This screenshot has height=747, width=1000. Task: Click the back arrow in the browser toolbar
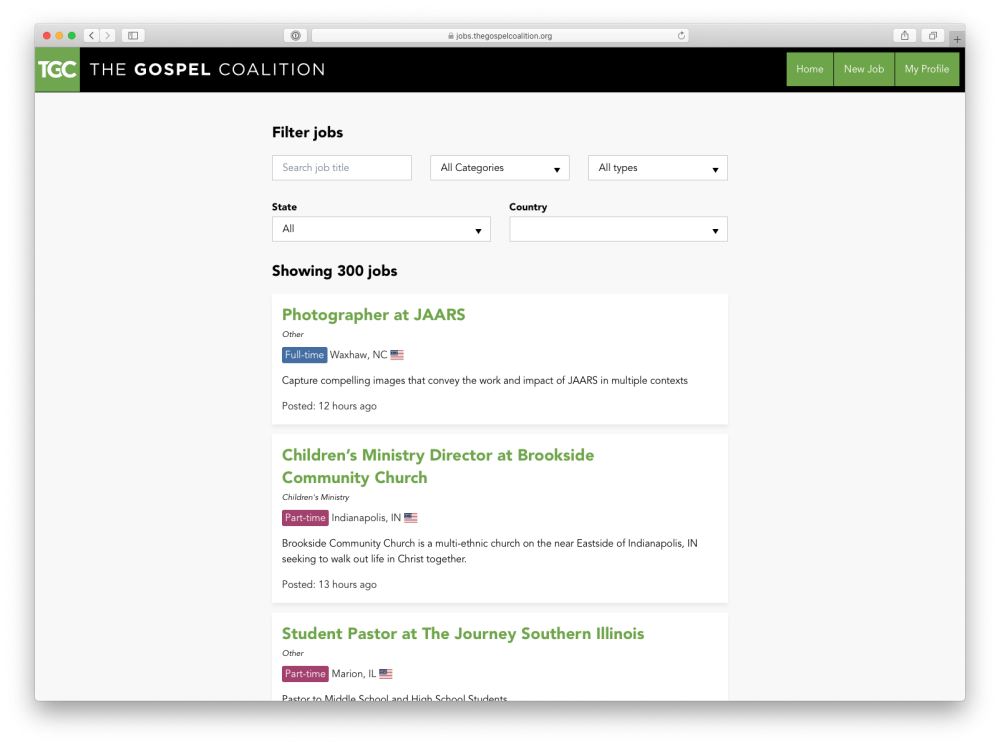[91, 34]
